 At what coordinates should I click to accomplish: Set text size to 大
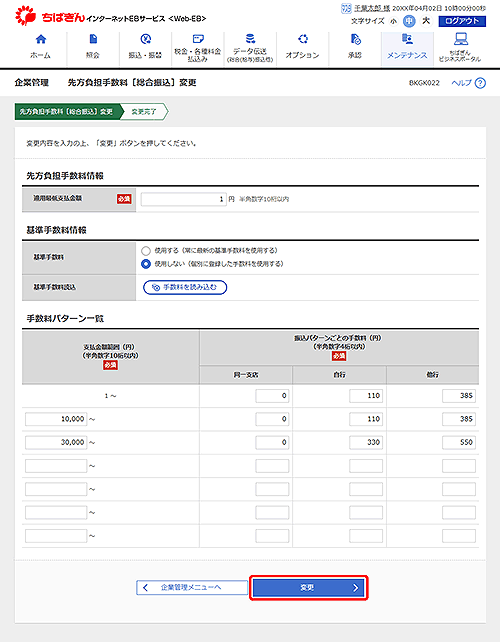coord(426,21)
